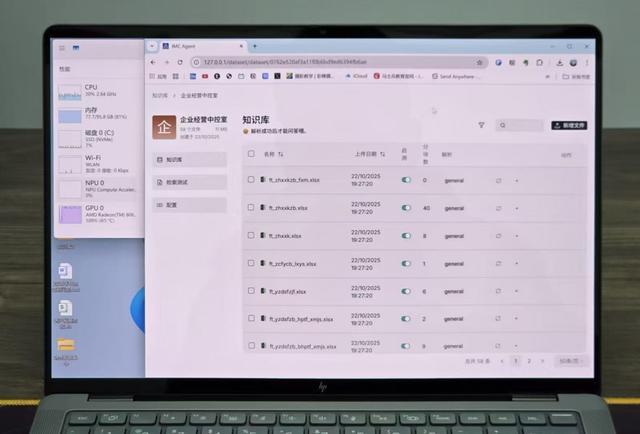Open 知识库 in the left sidebar

point(190,160)
